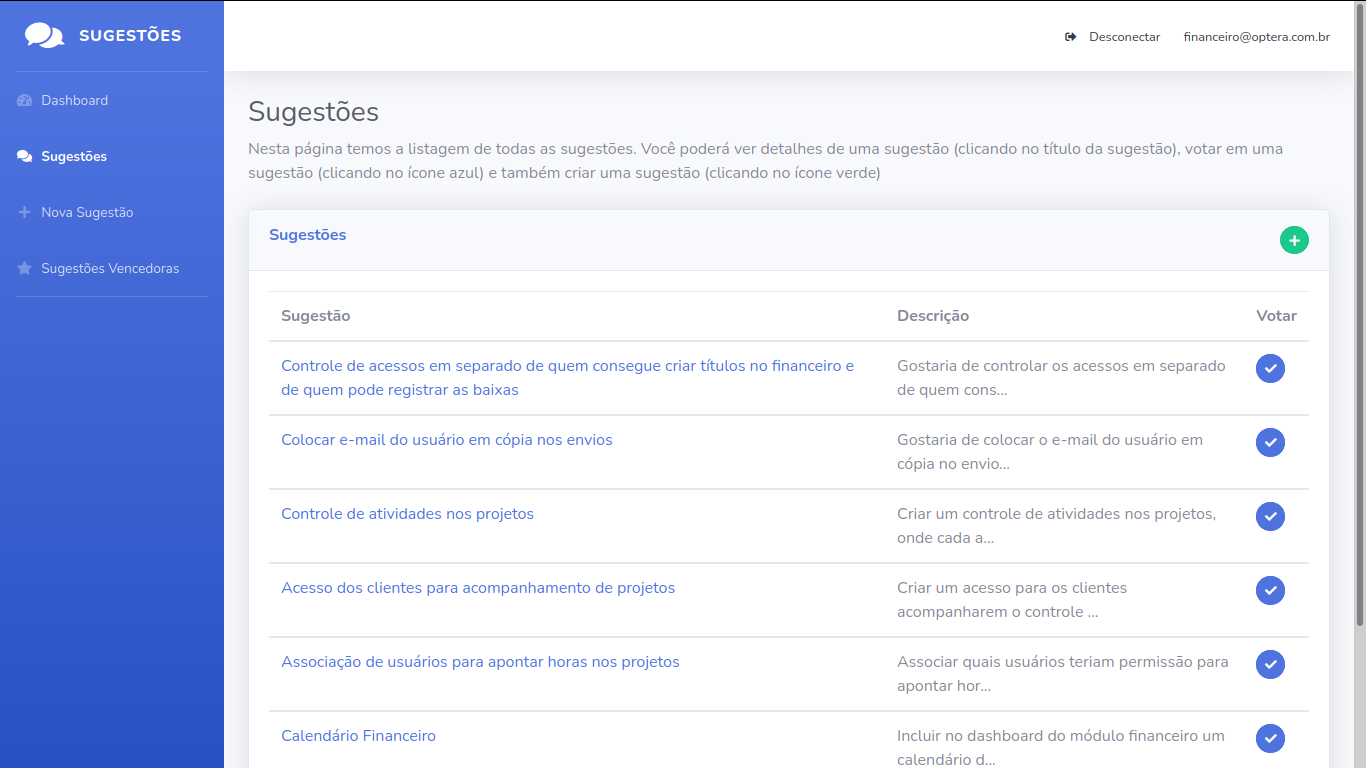Screen dimensions: 1366x768
Task: Open 'Acesso dos clientes para acompanhamento' link
Action: click(x=478, y=588)
